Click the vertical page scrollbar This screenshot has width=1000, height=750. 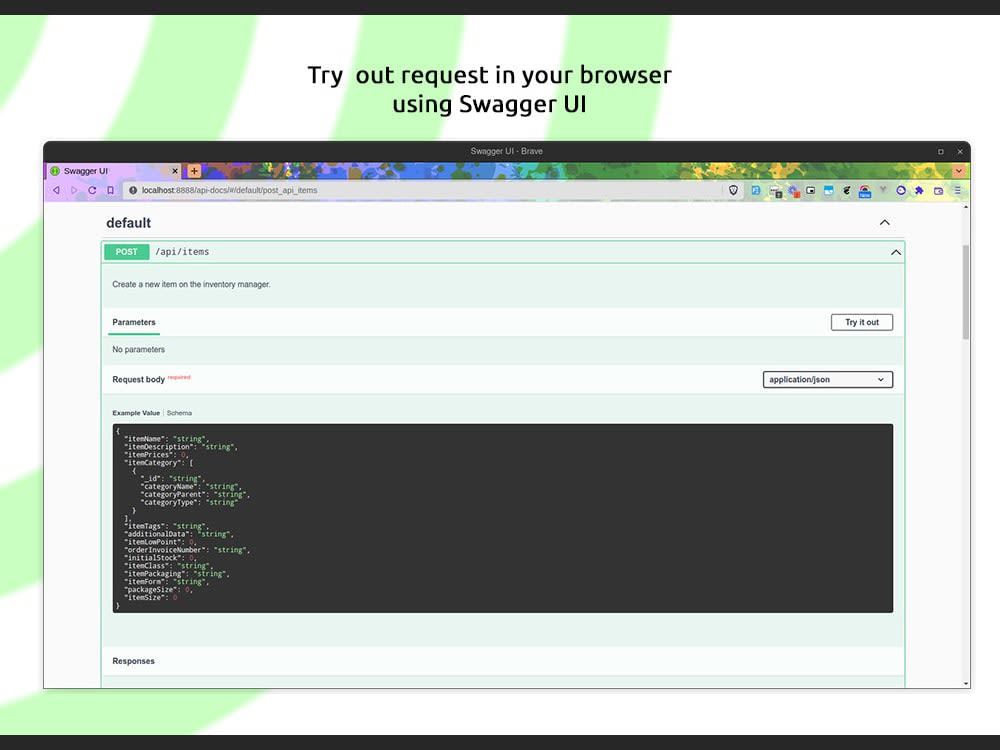(x=963, y=290)
